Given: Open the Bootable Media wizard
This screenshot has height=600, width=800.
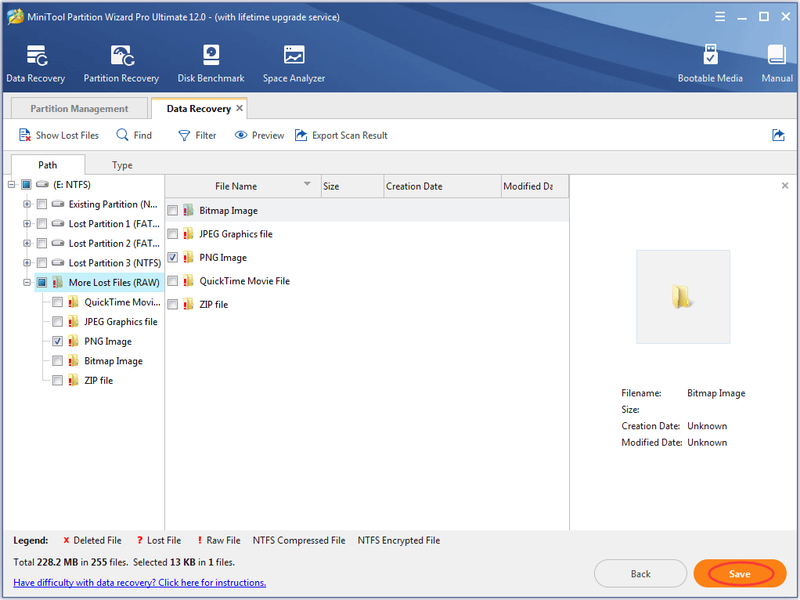Looking at the screenshot, I should 710,64.
